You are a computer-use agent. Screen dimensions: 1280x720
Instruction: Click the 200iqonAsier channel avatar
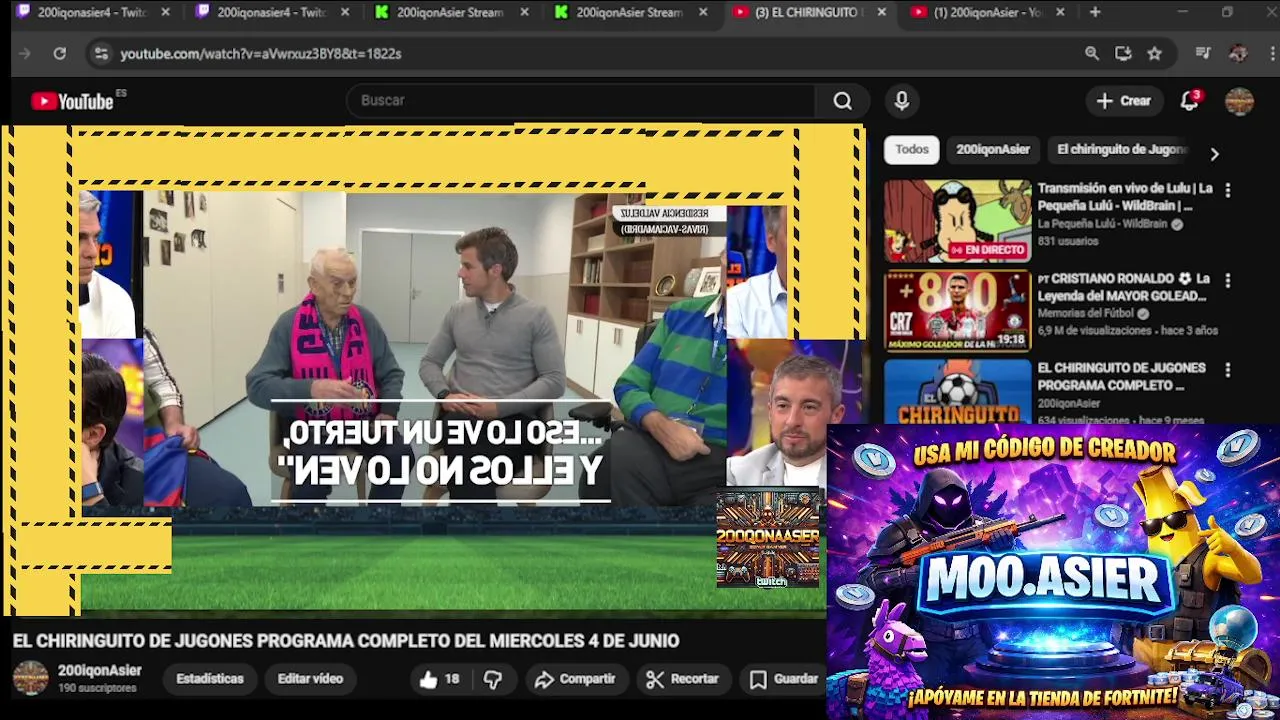(30, 678)
